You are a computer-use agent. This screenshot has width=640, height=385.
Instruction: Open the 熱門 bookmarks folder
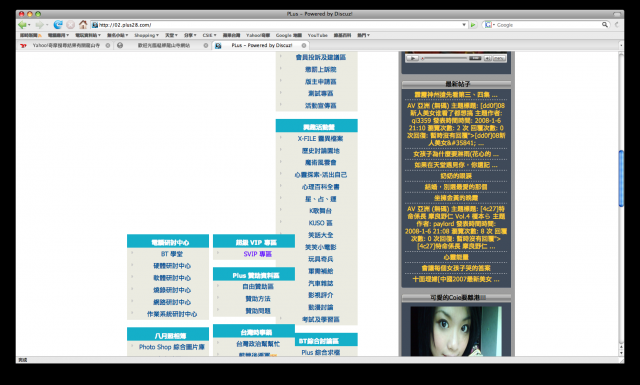click(363, 36)
